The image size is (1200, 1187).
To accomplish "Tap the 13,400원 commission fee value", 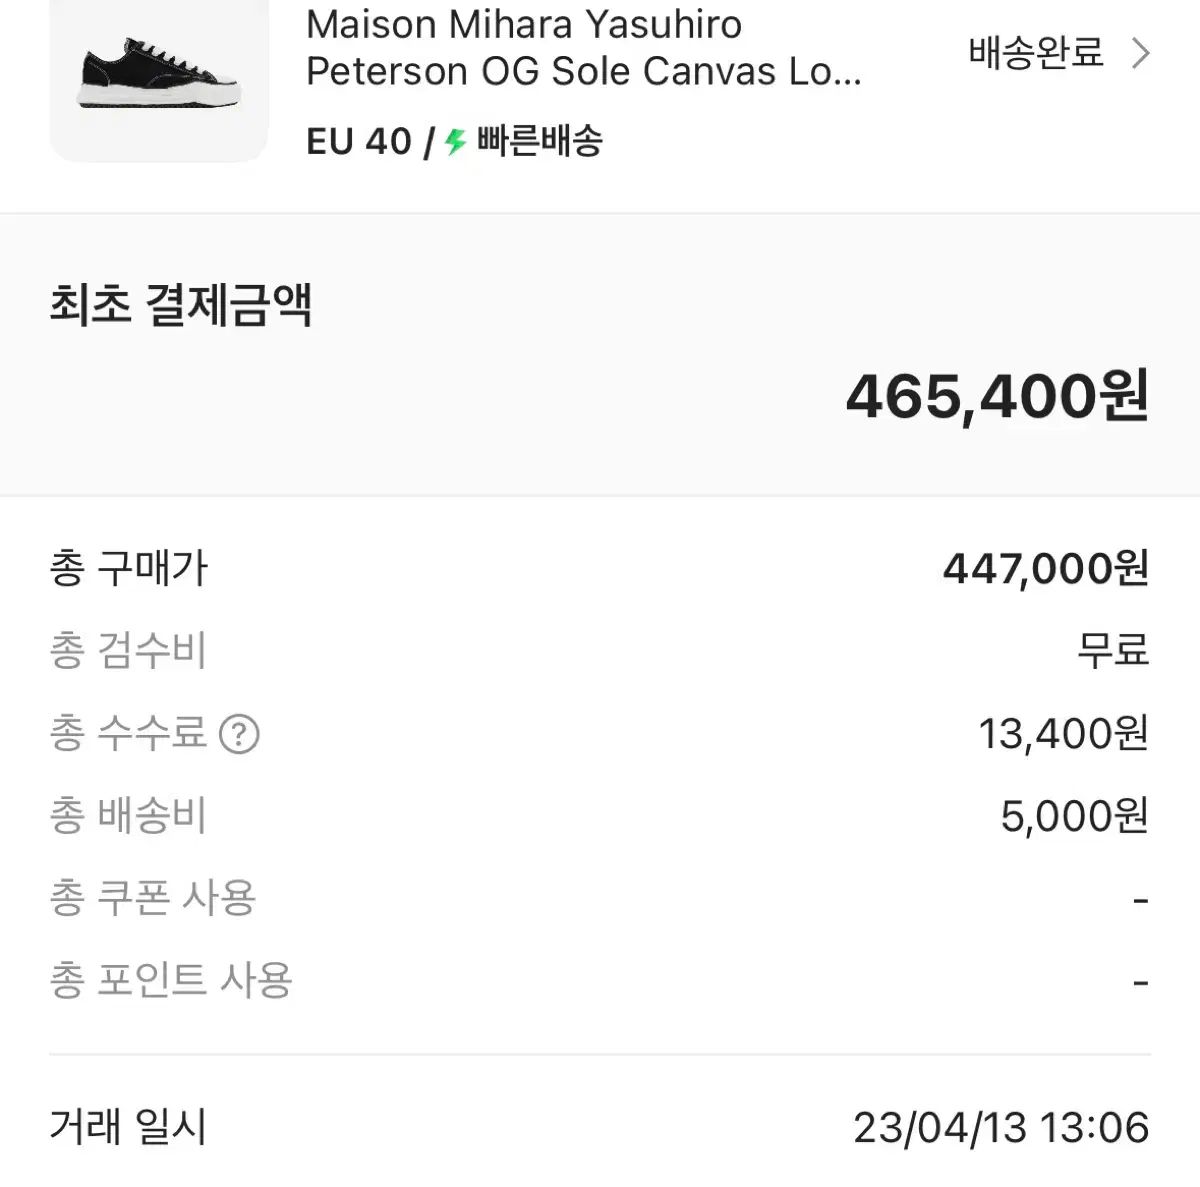I will (x=1064, y=735).
